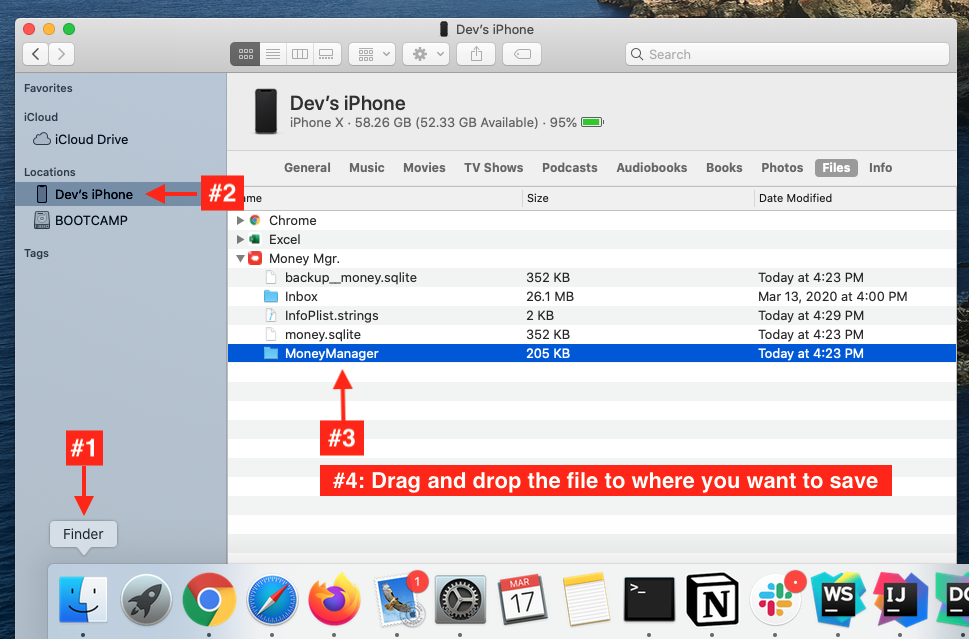Screen dimensions: 969x639
Task: Click the Inbox folder icon
Action: (271, 297)
